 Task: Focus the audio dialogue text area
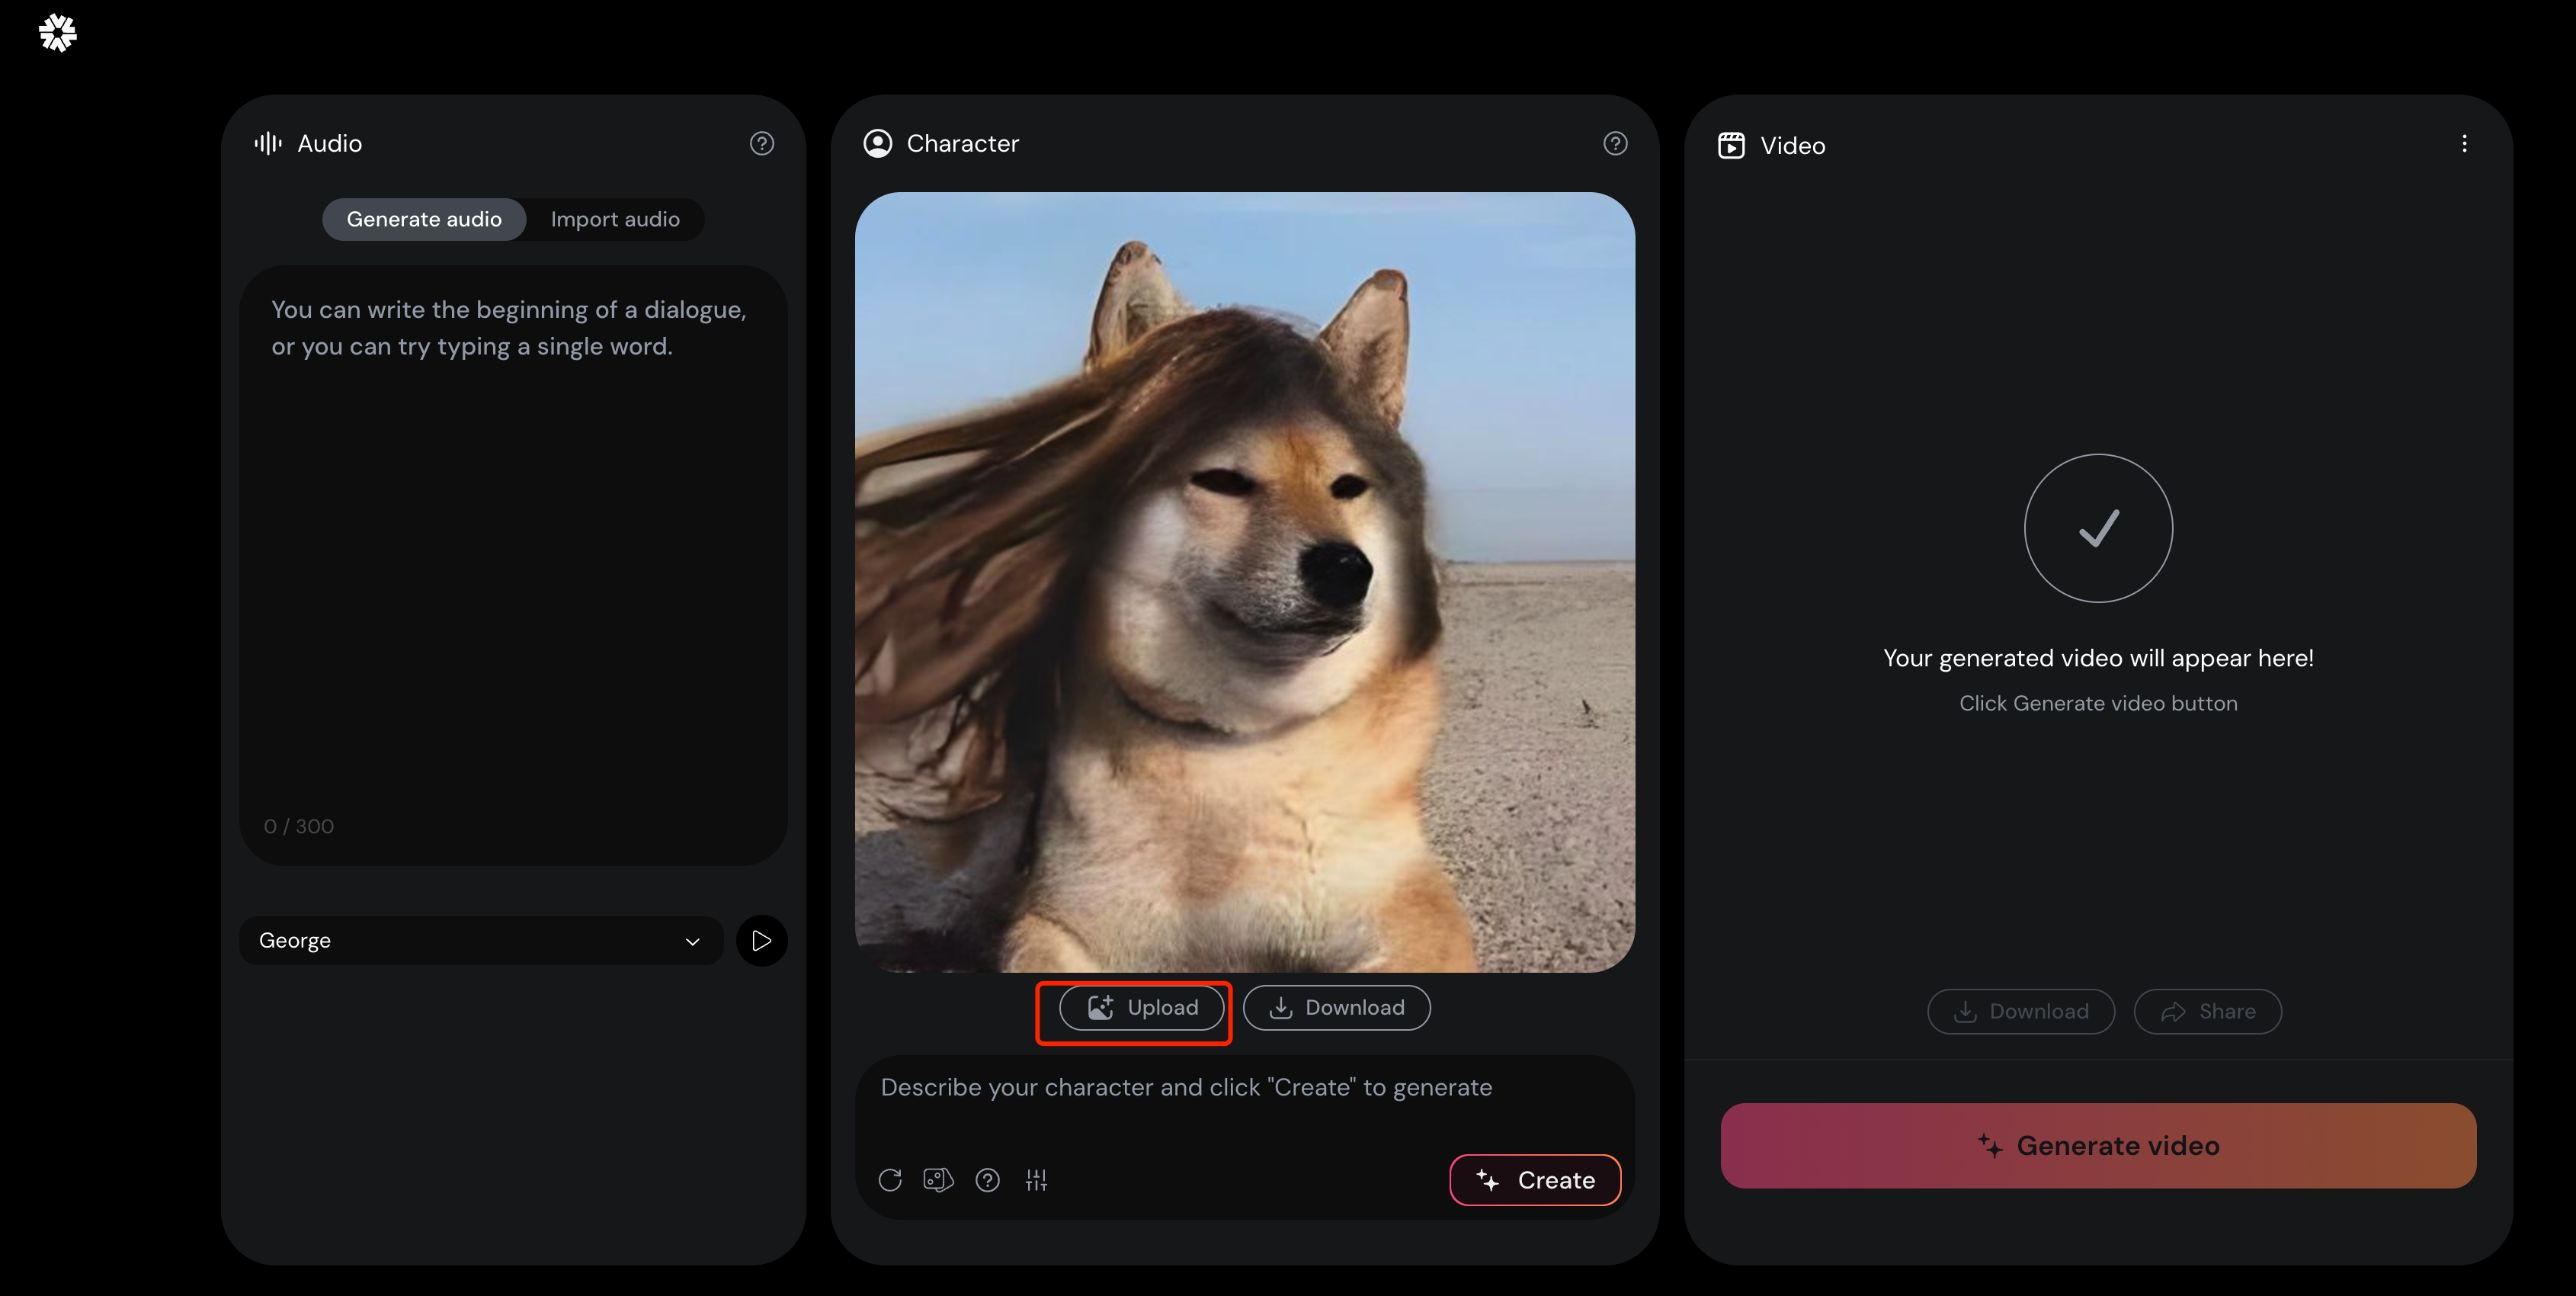512,540
